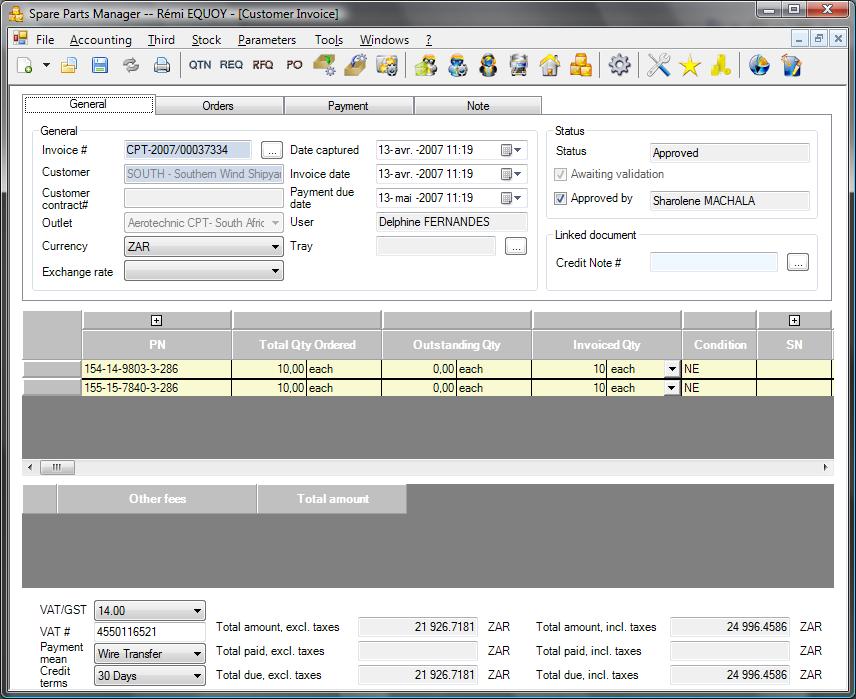Open the Payment mean dropdown
The image size is (856, 699).
(150, 654)
